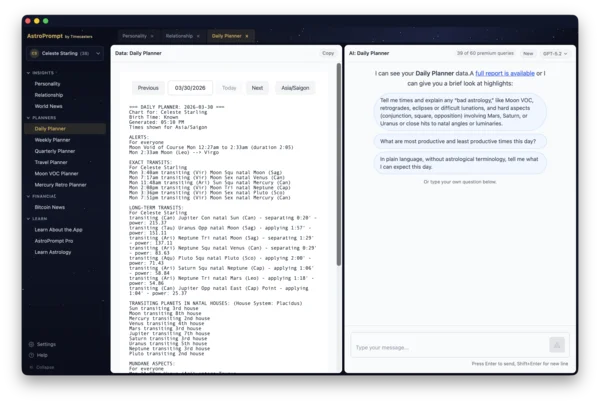Open Travel Planner in the sidebar

[51, 162]
